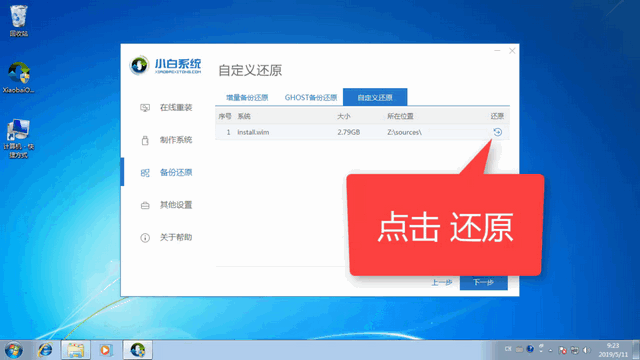Viewport: 640px width, 360px height.
Task: Click the network tray icon
Action: pyautogui.click(x=575, y=350)
